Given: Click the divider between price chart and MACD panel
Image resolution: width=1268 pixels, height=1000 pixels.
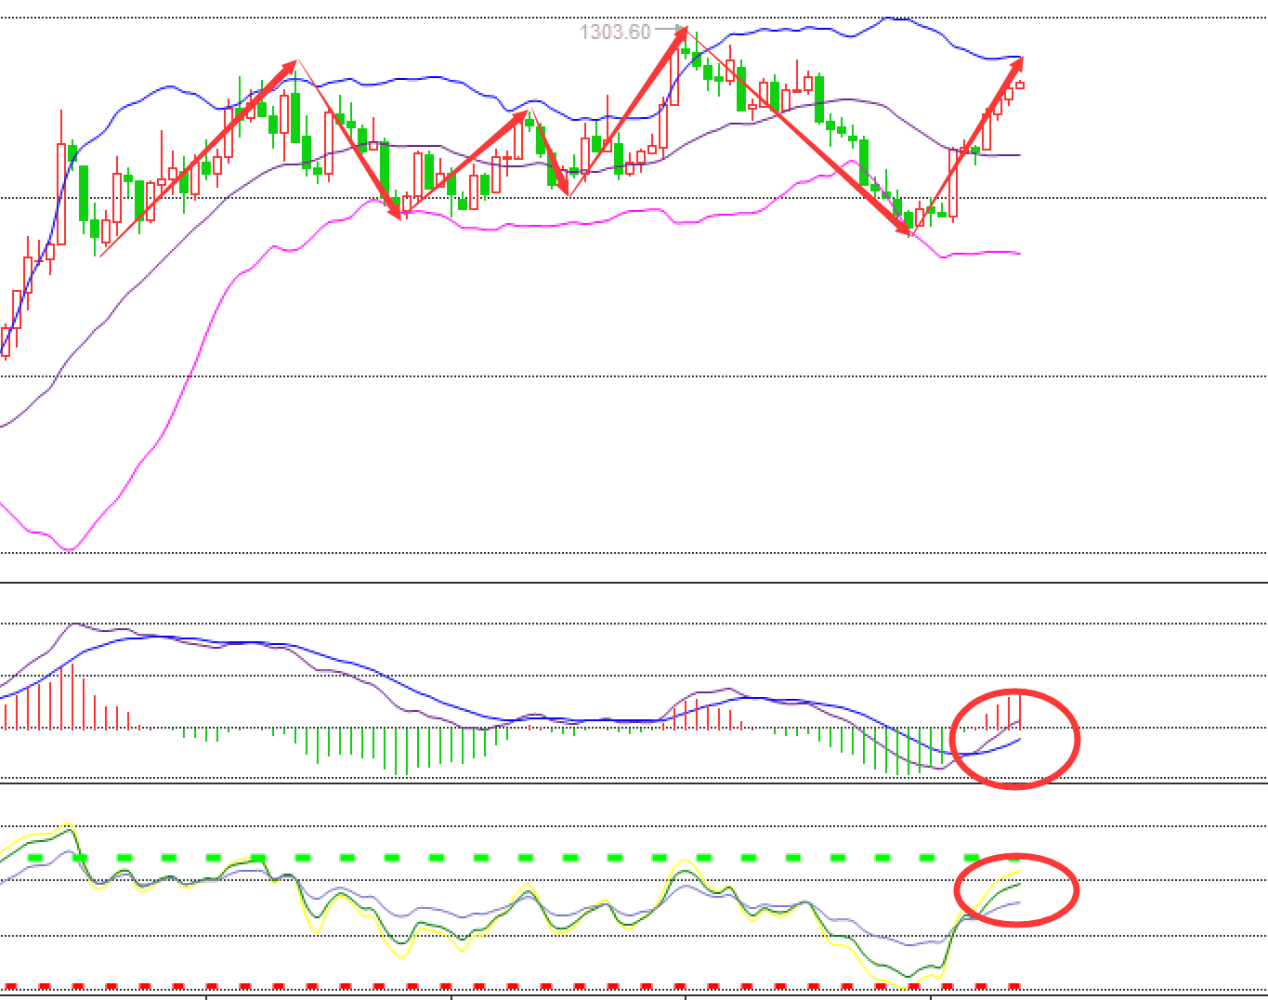Looking at the screenshot, I should coord(634,583).
